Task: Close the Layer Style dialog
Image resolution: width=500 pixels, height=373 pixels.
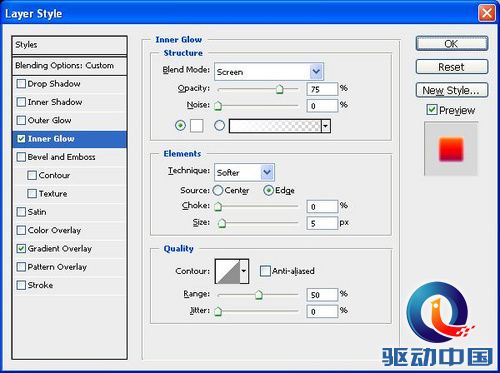Action: pyautogui.click(x=487, y=14)
